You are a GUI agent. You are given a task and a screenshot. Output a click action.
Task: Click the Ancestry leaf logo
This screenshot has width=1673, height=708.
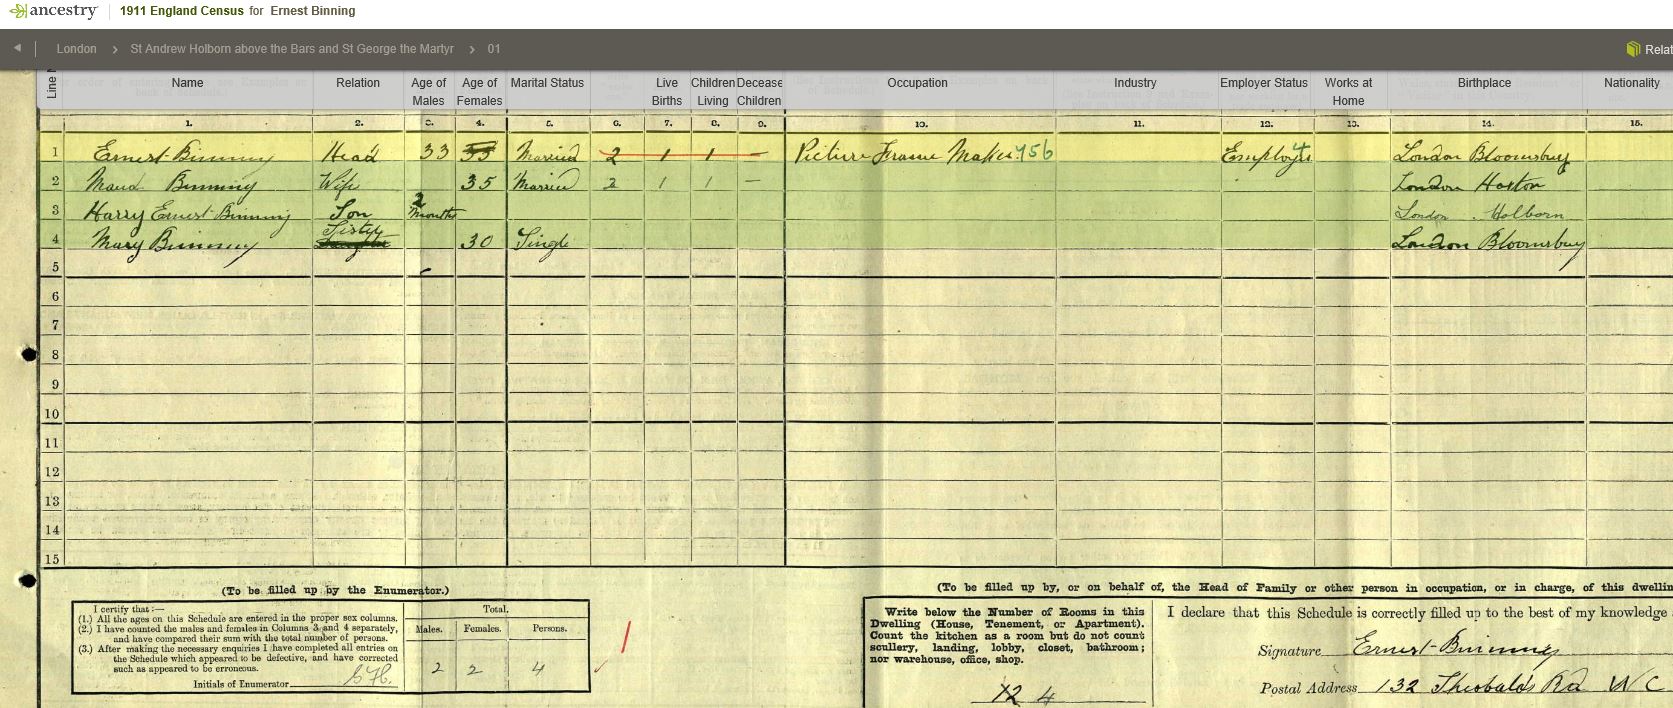pyautogui.click(x=19, y=12)
